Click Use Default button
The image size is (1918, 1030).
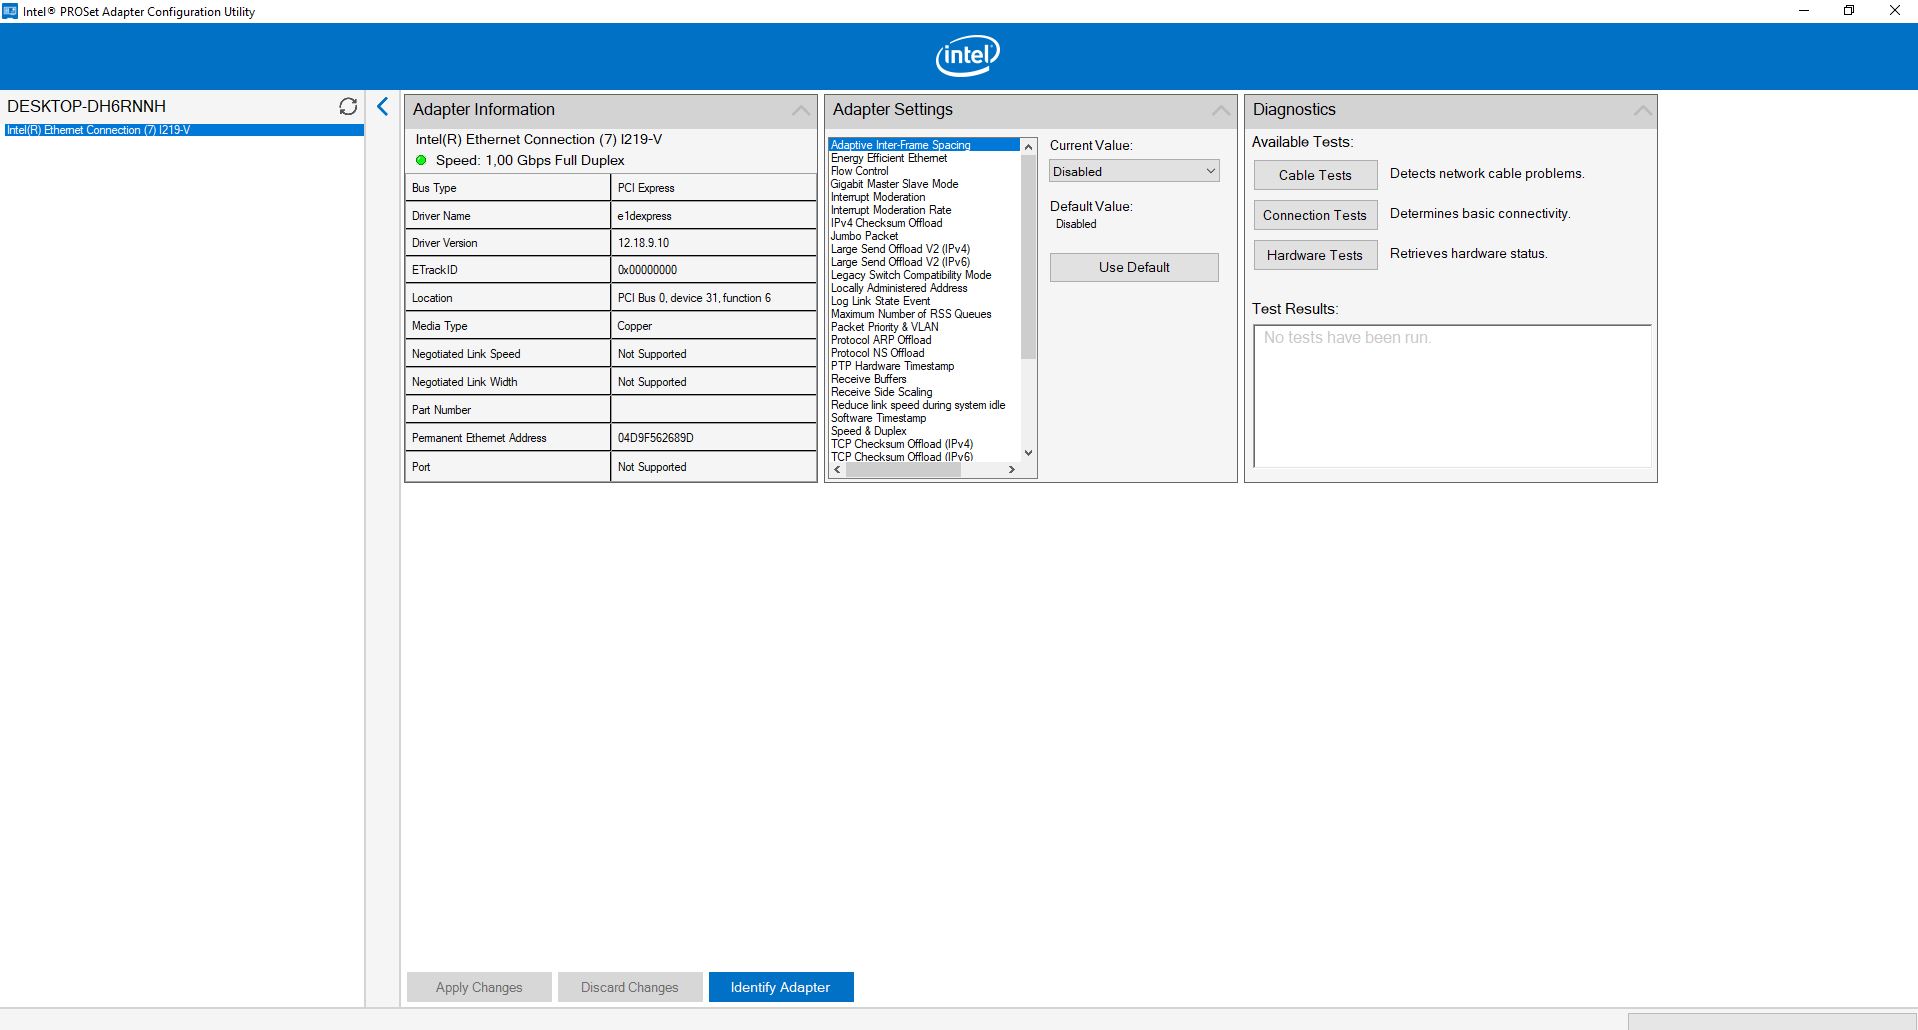(1133, 267)
